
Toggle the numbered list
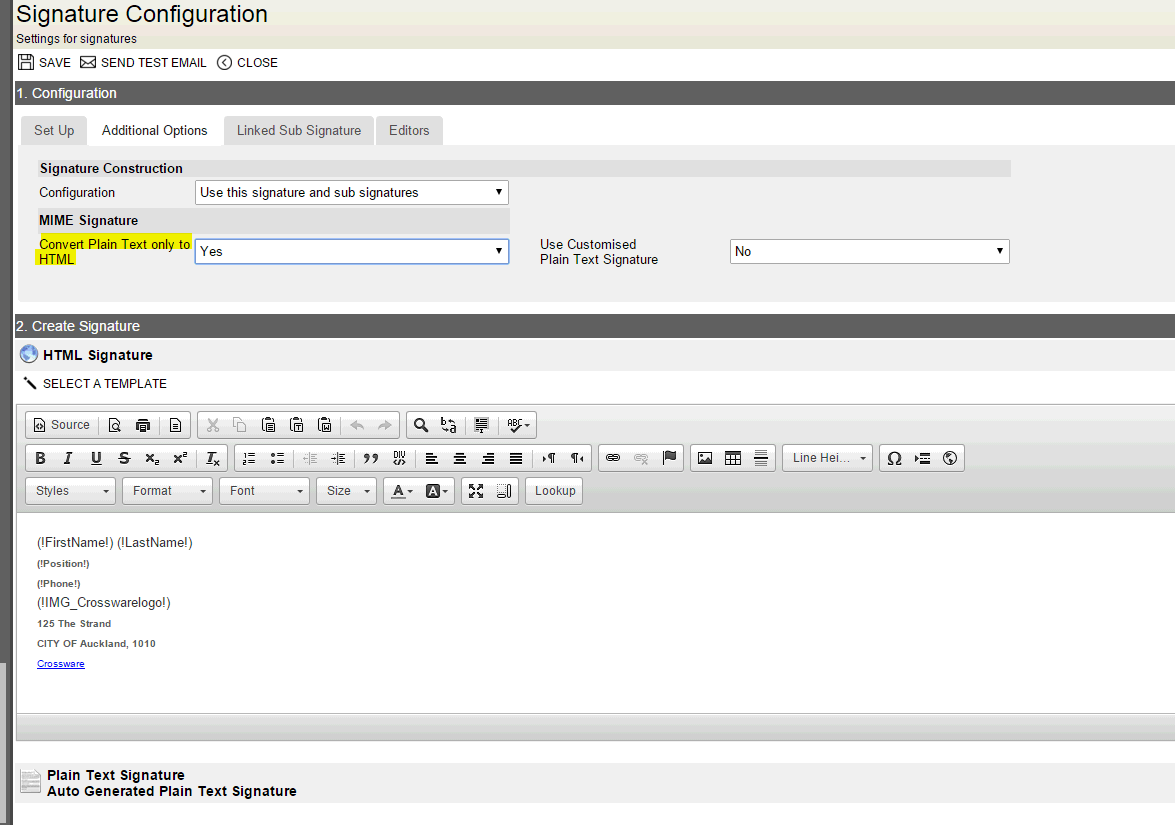(x=248, y=458)
